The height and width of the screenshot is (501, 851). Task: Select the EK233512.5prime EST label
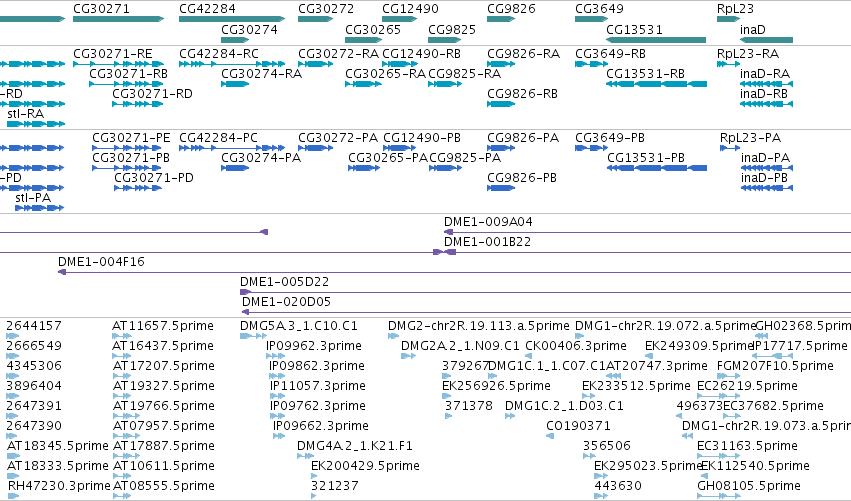(636, 386)
